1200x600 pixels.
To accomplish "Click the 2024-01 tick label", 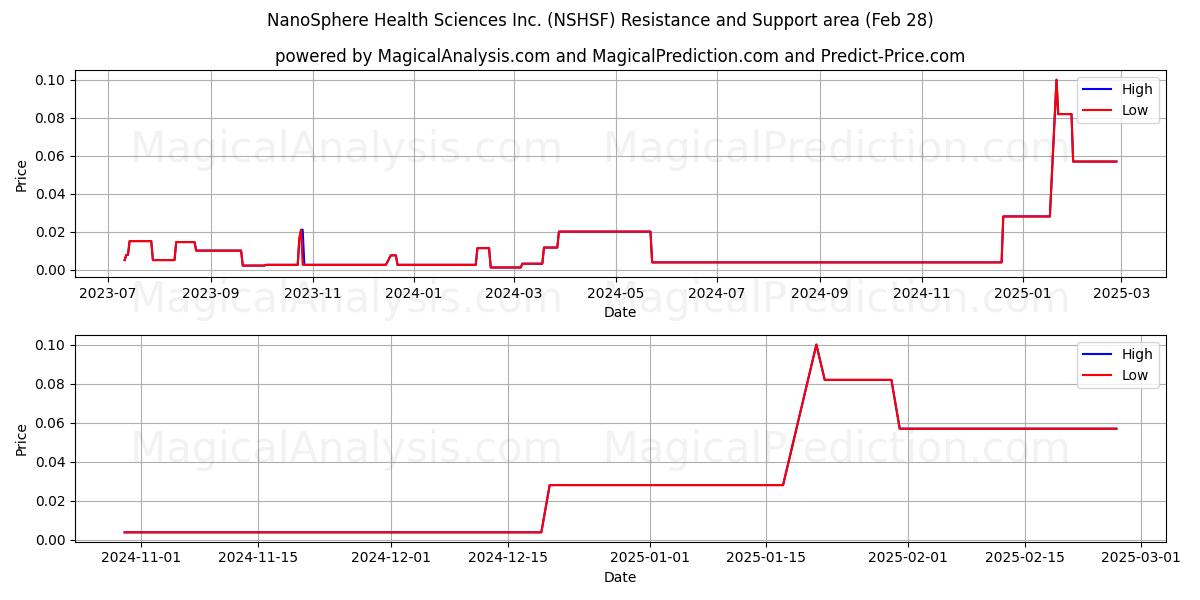I will (x=414, y=293).
